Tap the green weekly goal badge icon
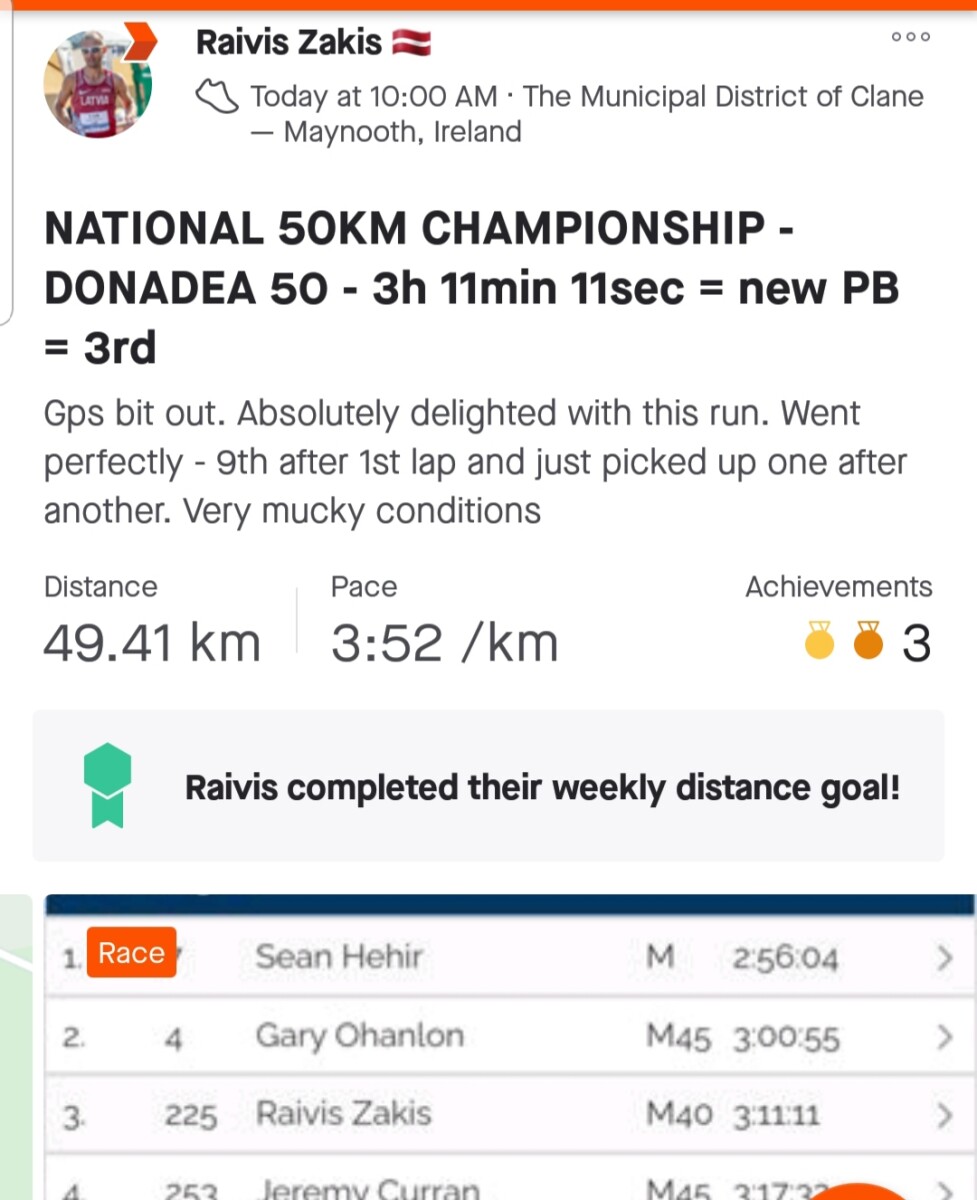The height and width of the screenshot is (1200, 977). coord(107,786)
